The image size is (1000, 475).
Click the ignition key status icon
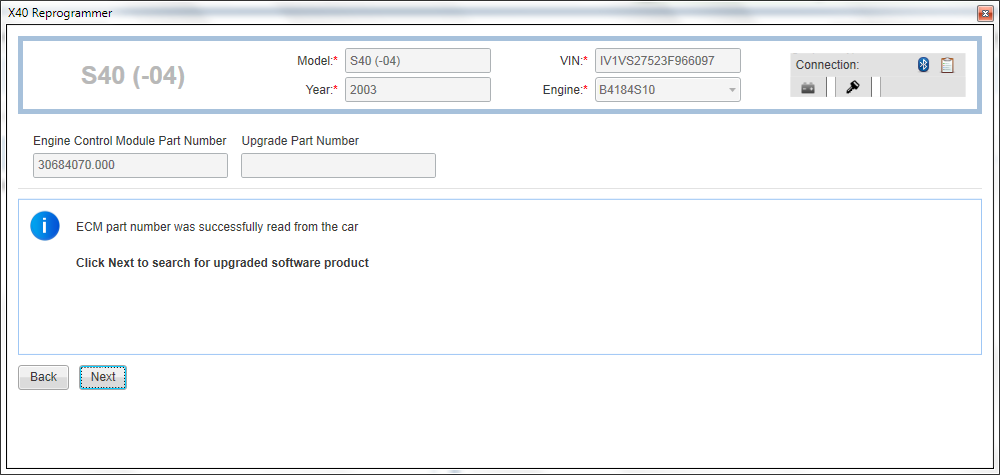[853, 87]
